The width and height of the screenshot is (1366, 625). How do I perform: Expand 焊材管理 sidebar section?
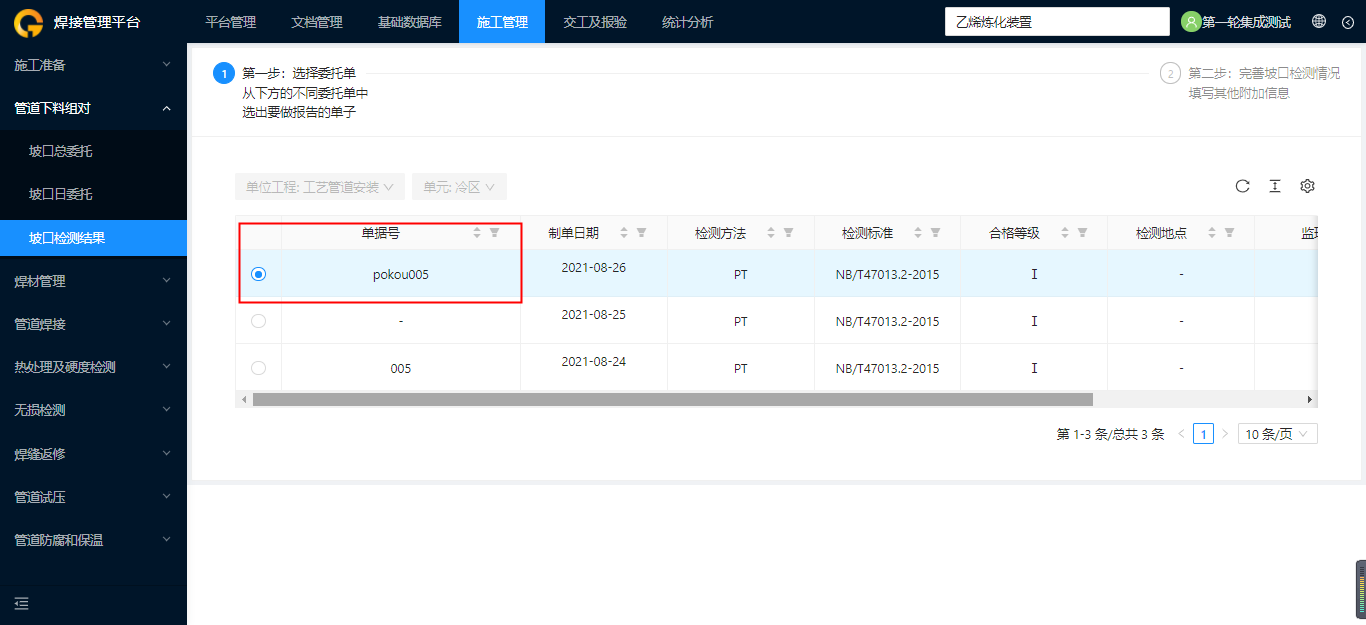click(x=93, y=281)
